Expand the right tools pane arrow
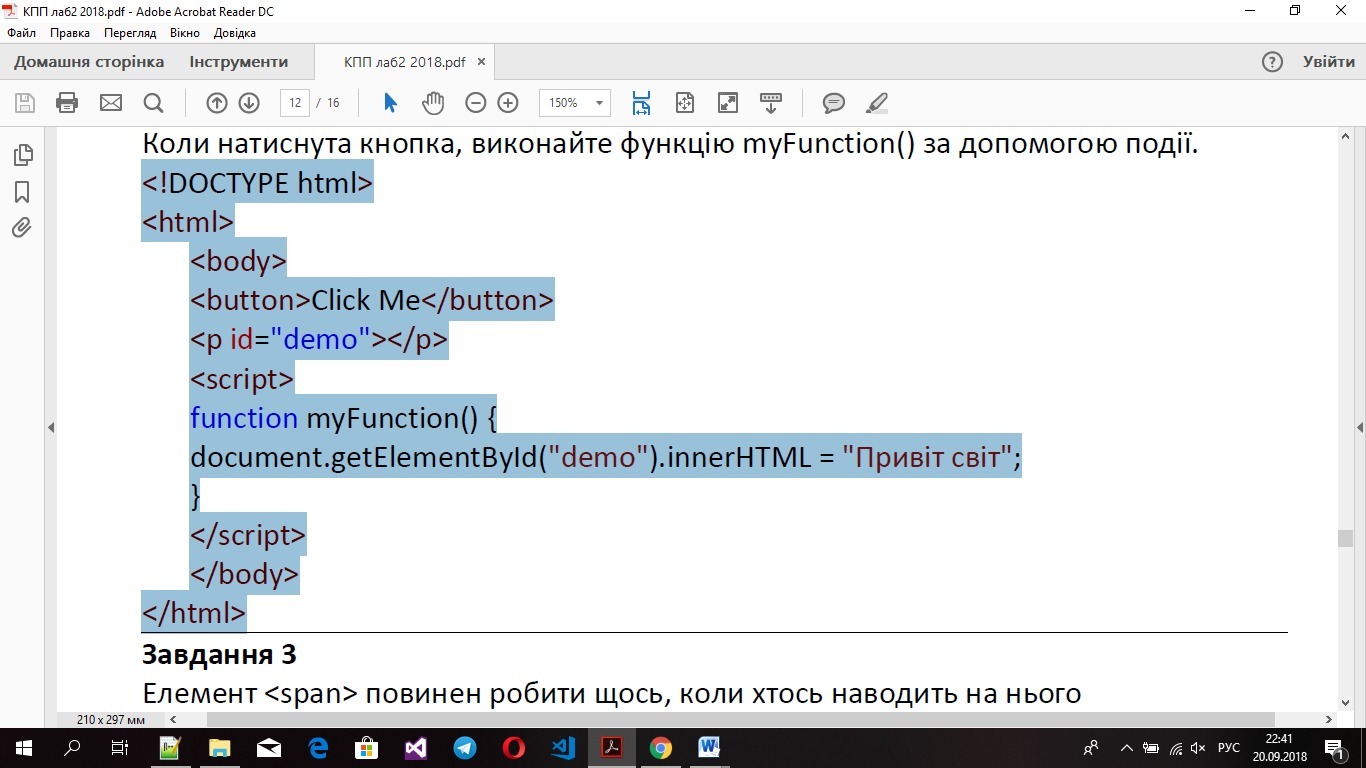 tap(1360, 427)
